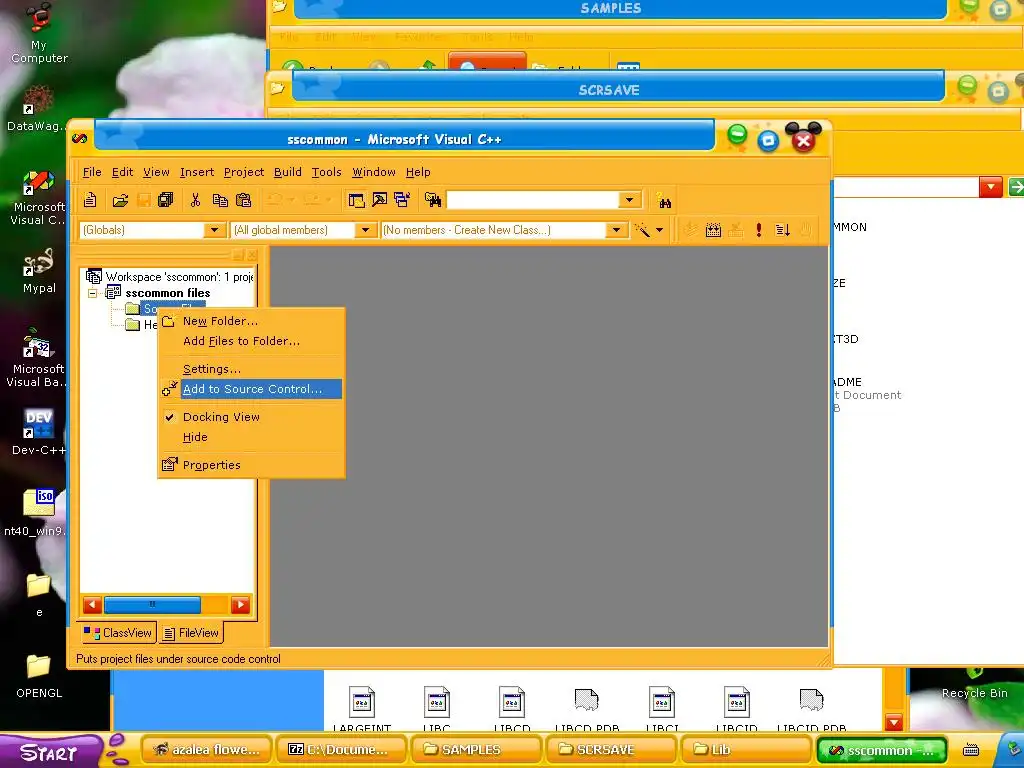Open the Tools menu

[326, 172]
